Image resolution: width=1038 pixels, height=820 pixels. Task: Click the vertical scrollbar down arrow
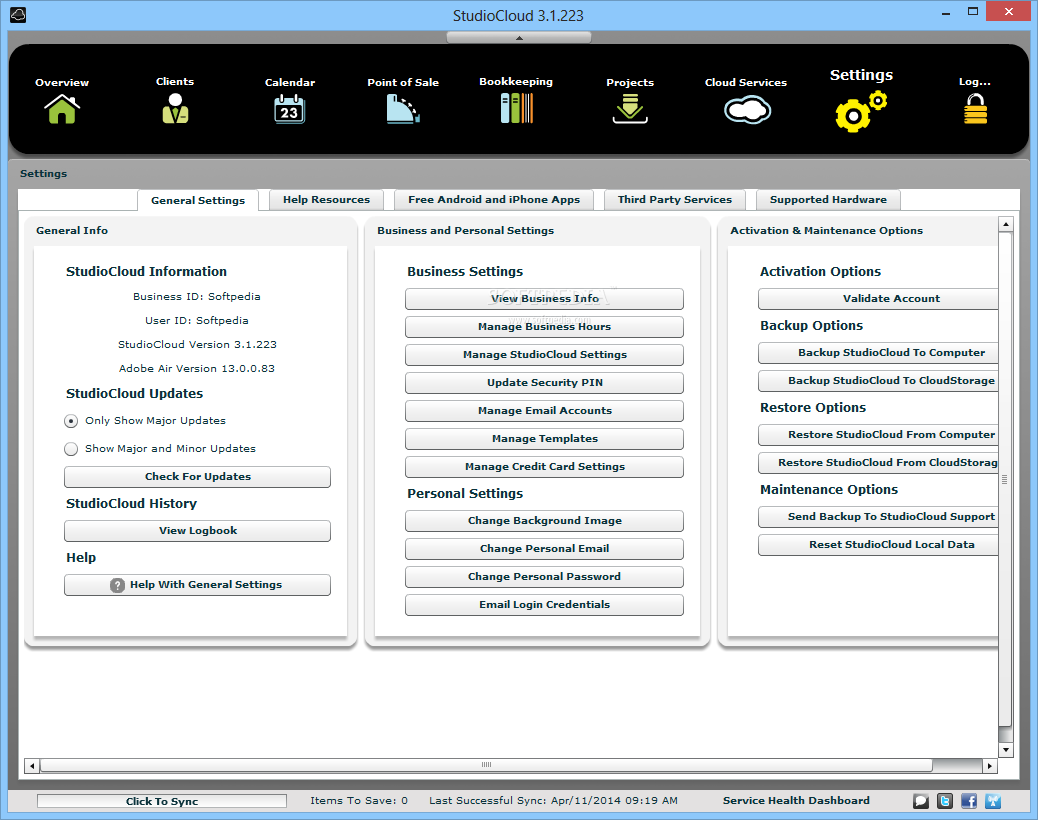tap(1006, 750)
